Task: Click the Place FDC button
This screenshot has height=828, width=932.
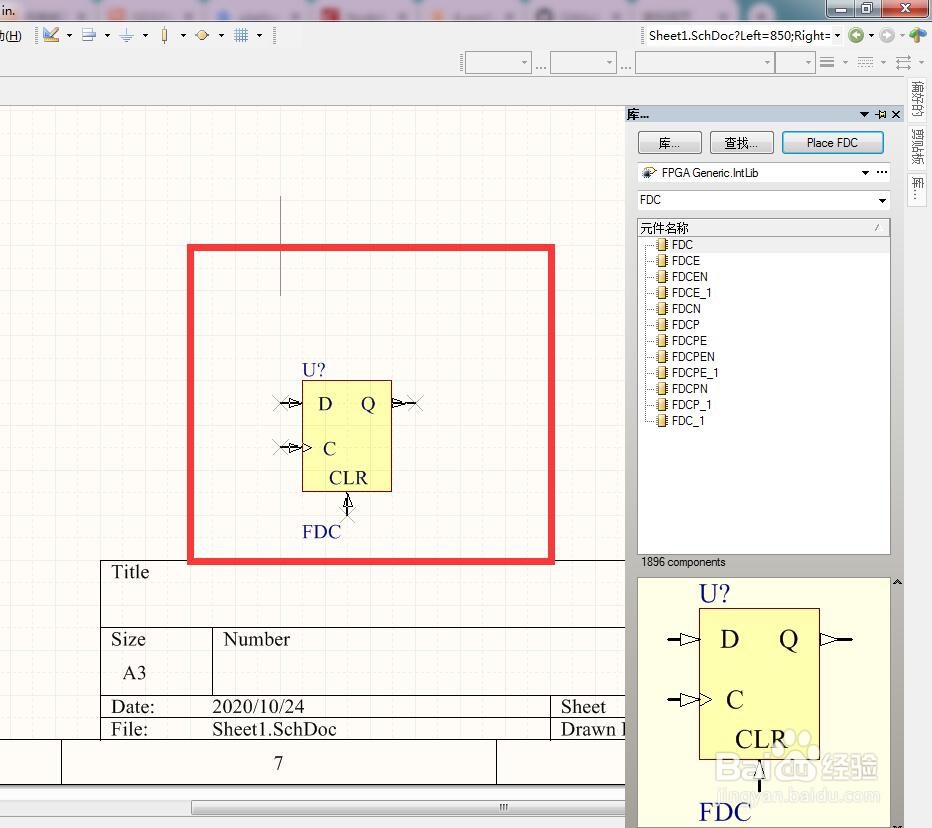Action: [832, 143]
